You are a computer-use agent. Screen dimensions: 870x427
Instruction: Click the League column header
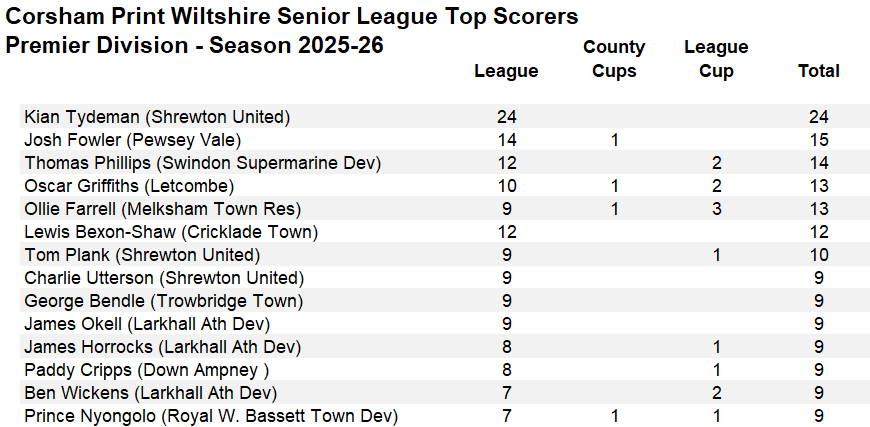506,71
